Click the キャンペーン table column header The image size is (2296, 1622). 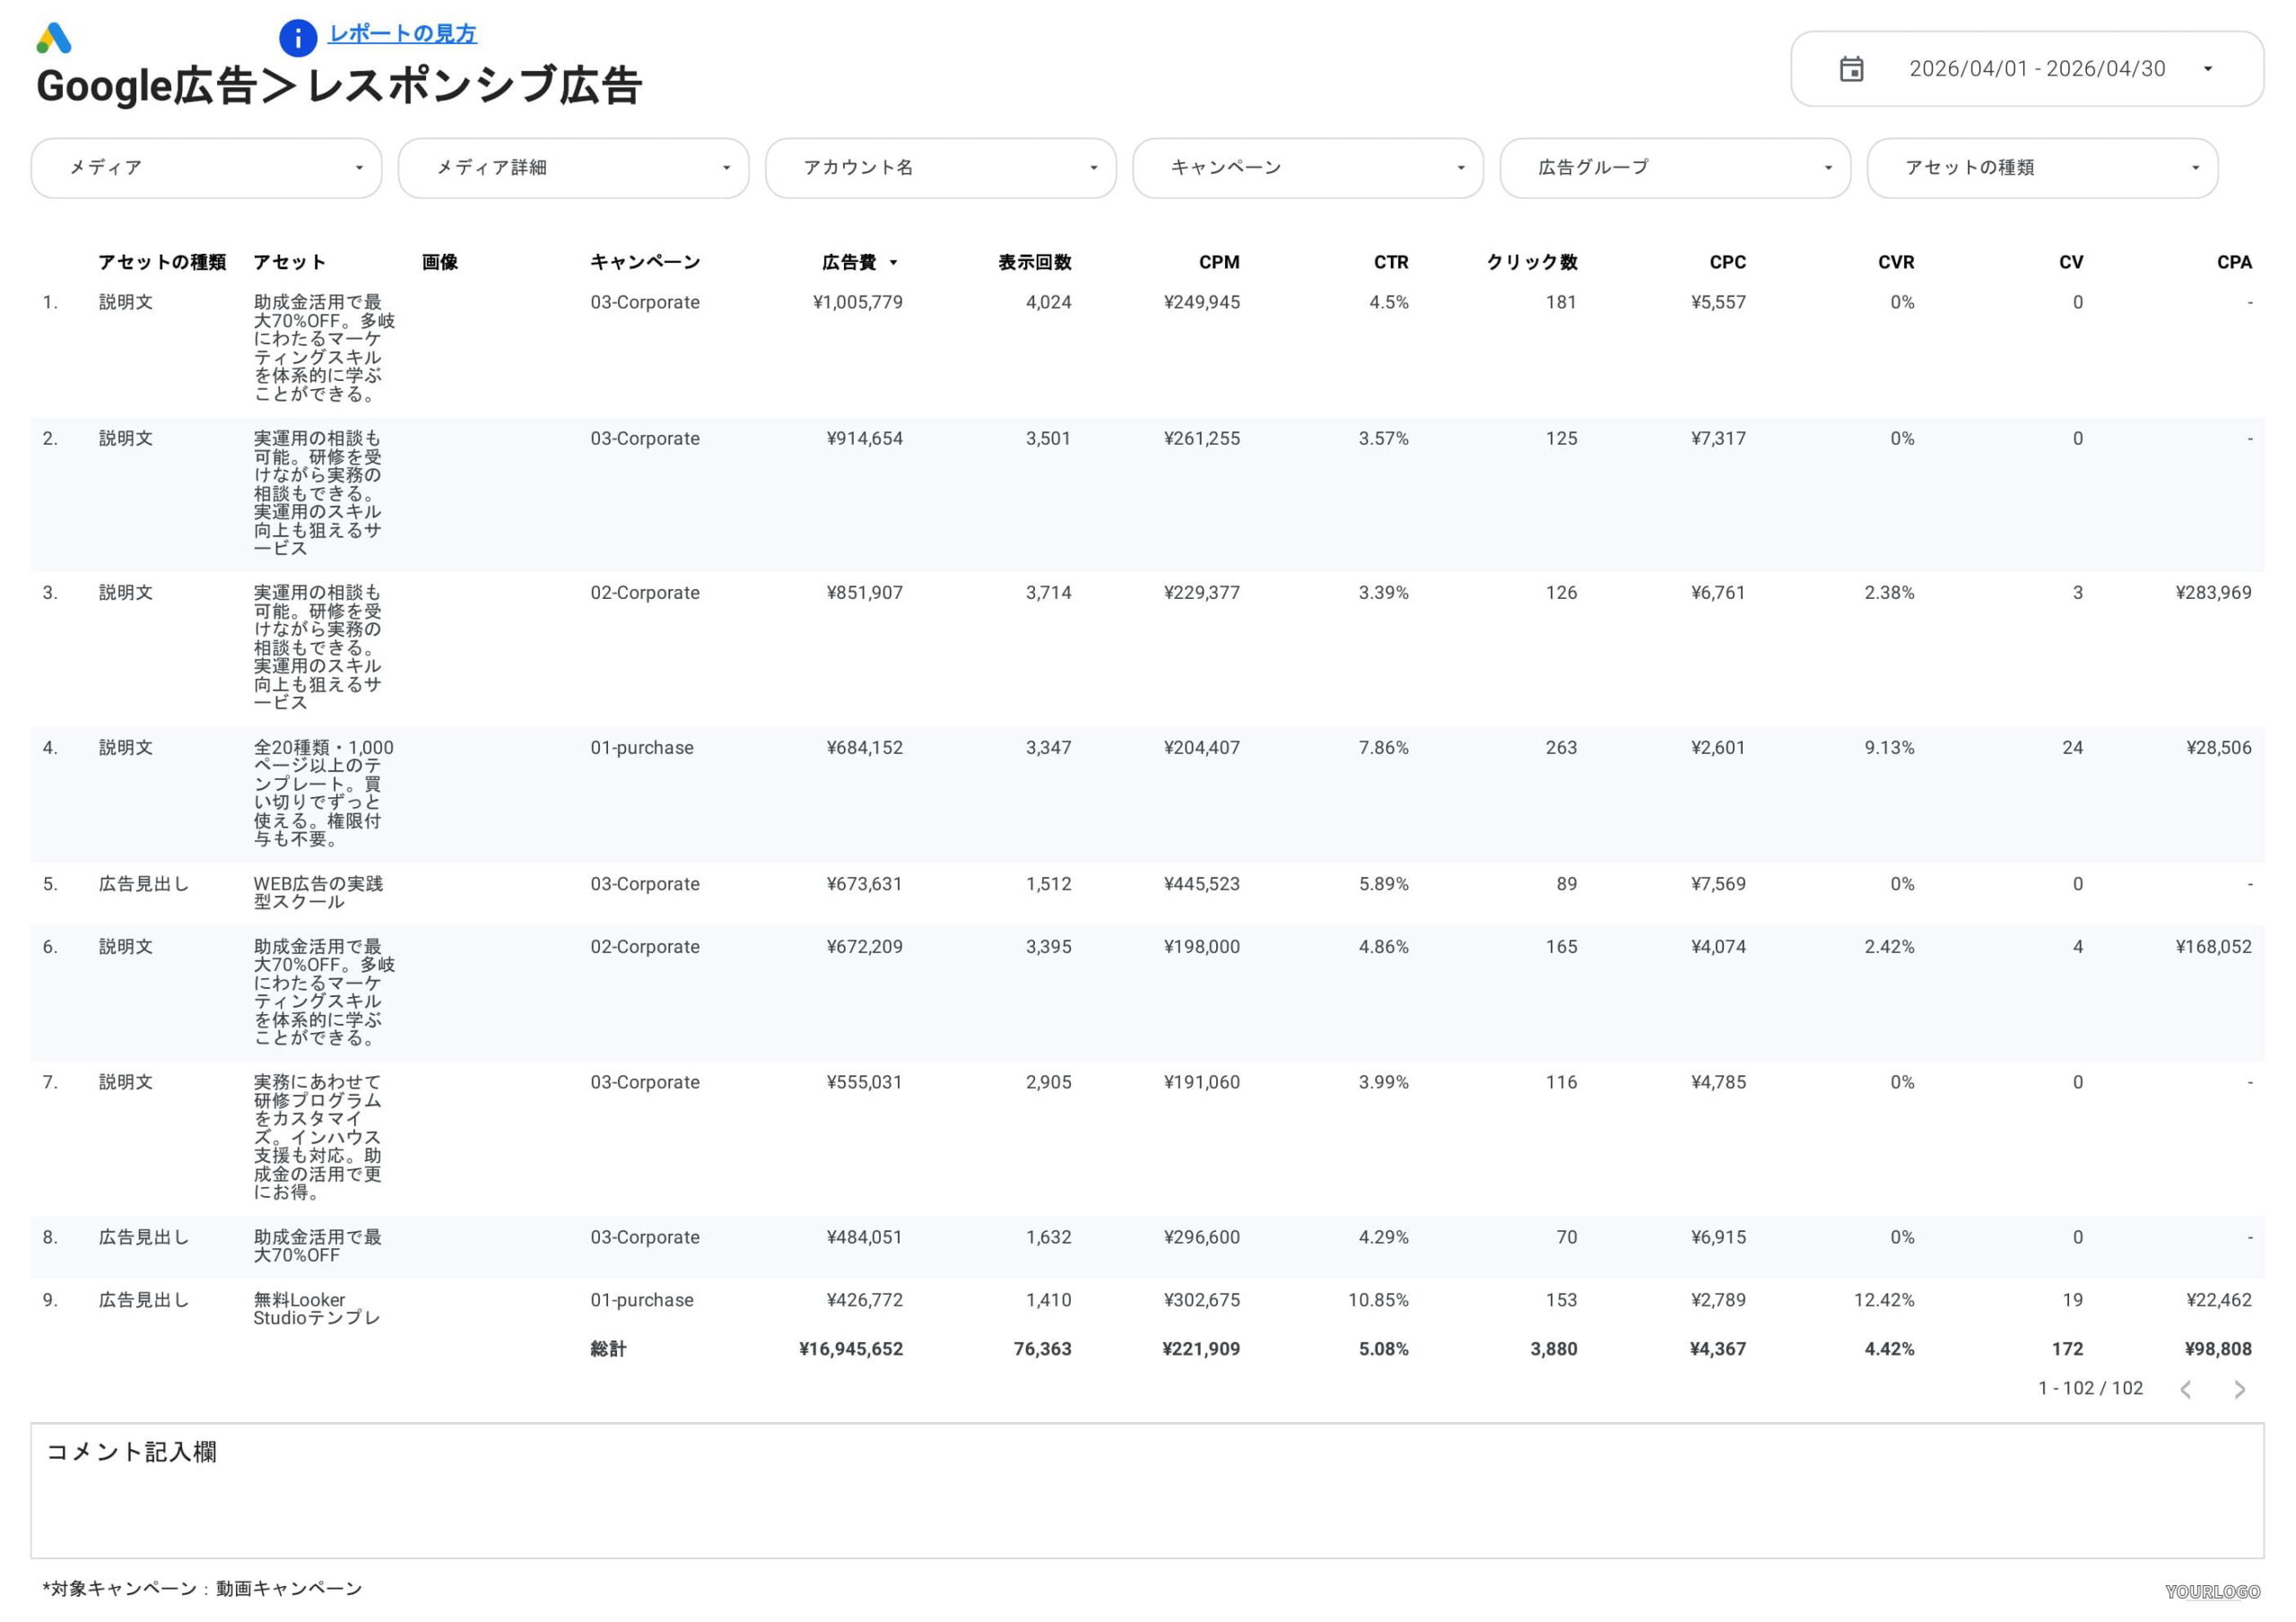tap(645, 262)
